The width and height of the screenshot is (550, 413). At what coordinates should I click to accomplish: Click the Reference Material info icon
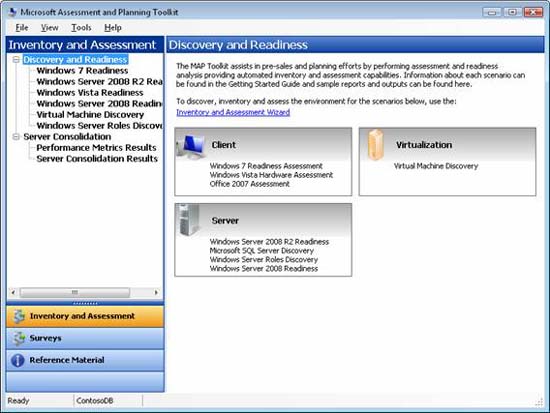click(x=18, y=360)
